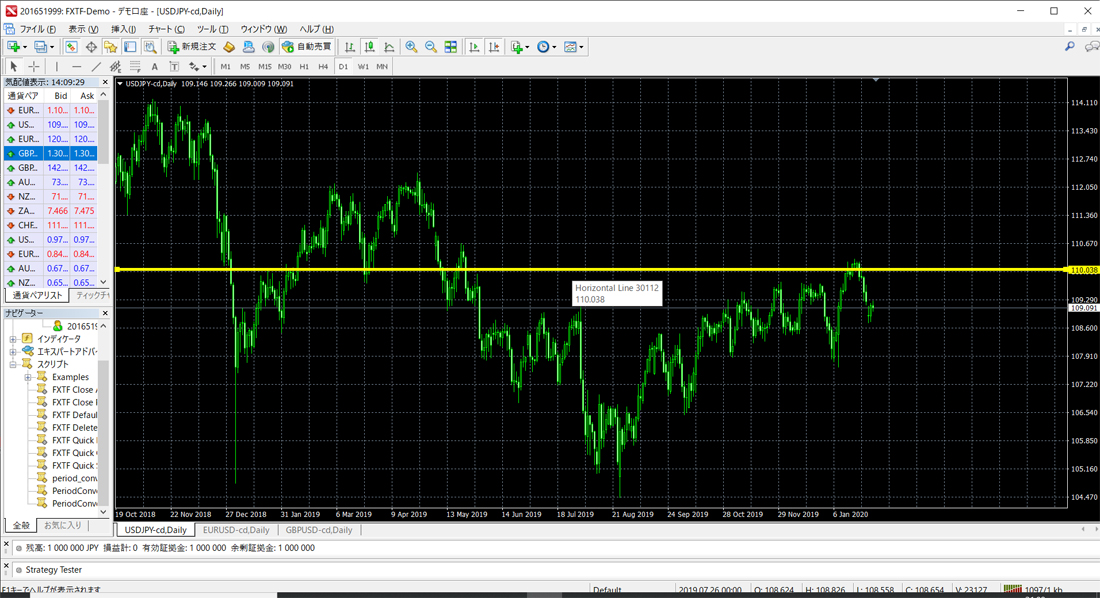
Task: Expand Examples folder node
Action: pyautogui.click(x=28, y=377)
